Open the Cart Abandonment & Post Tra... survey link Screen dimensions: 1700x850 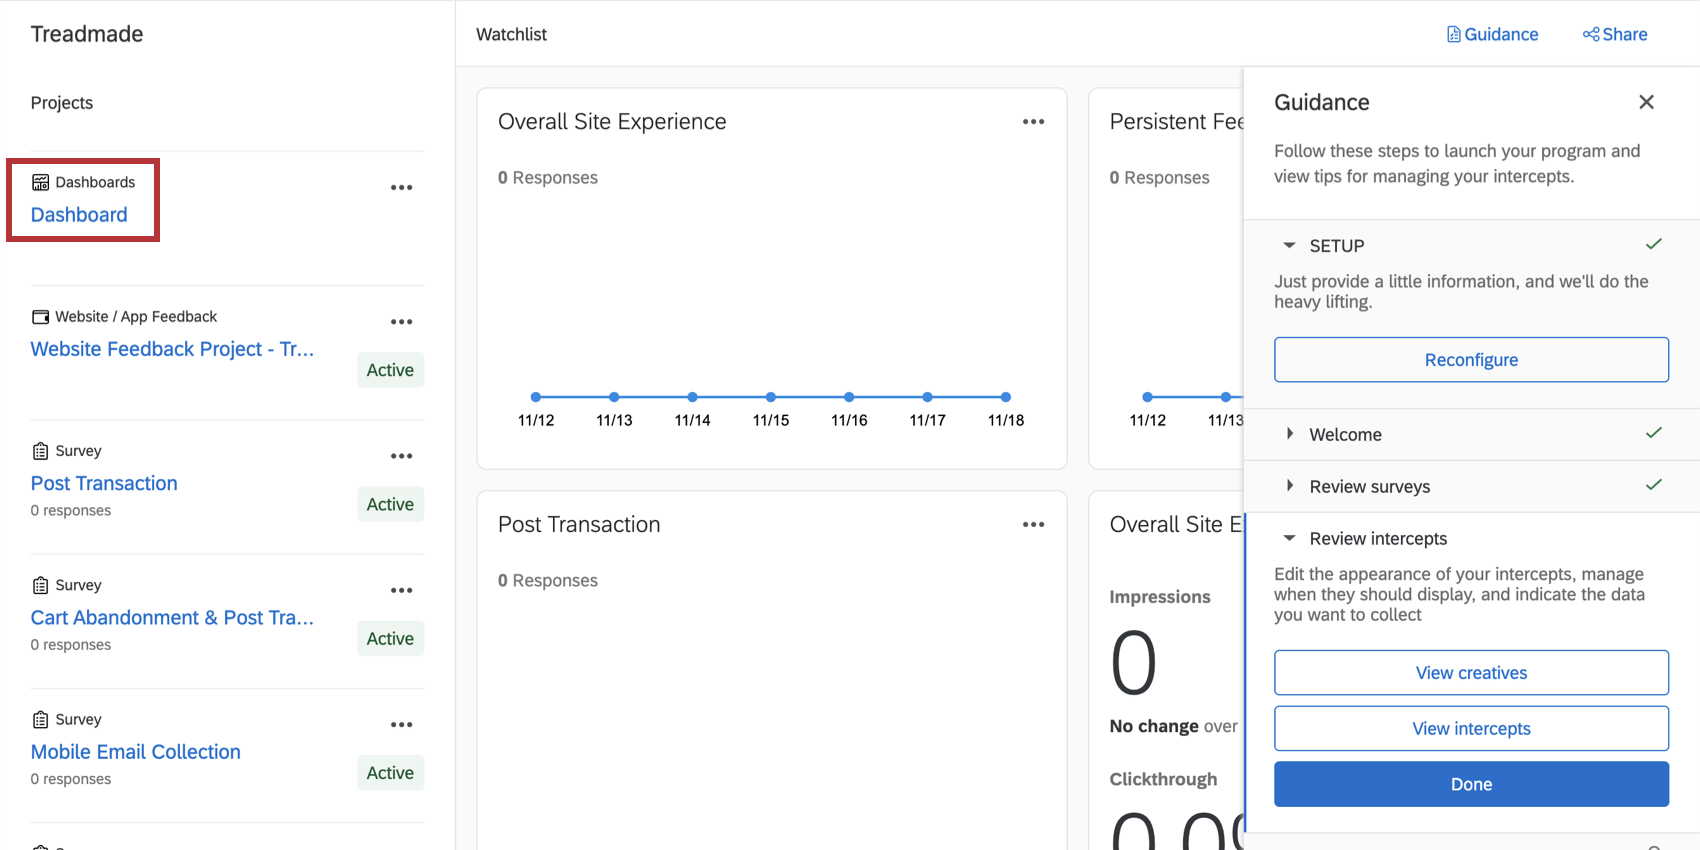[x=171, y=617]
